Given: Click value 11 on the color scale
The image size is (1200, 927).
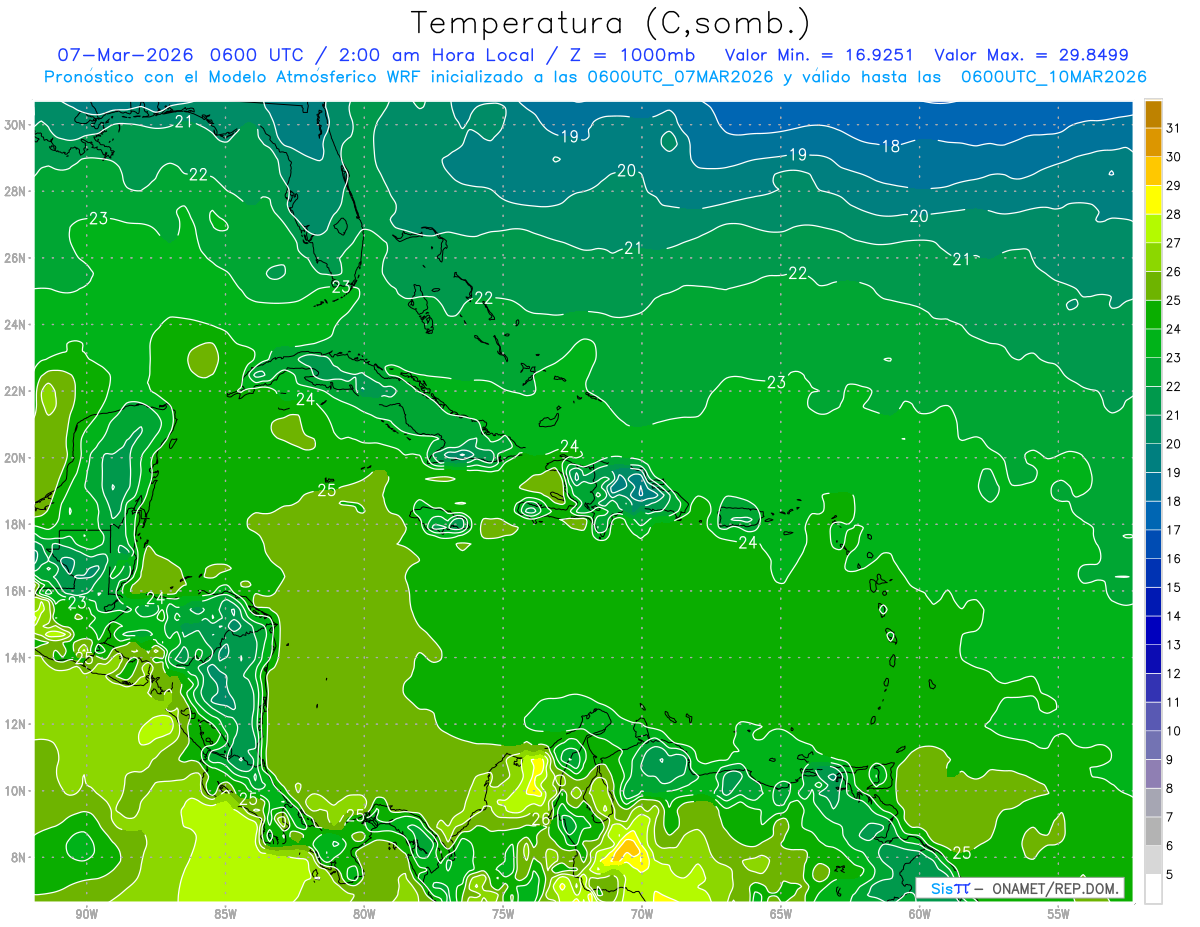Looking at the screenshot, I should pyautogui.click(x=1174, y=703).
